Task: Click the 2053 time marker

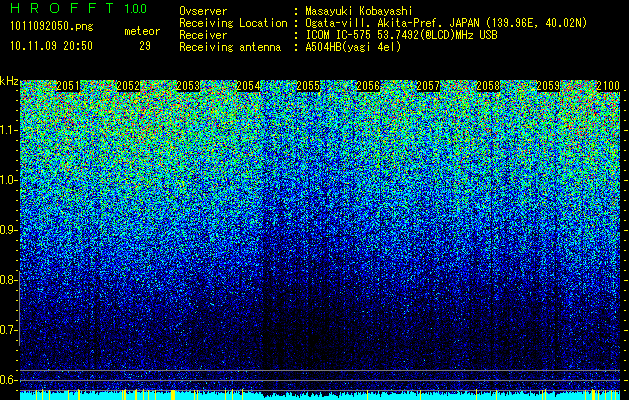Action: (x=188, y=86)
